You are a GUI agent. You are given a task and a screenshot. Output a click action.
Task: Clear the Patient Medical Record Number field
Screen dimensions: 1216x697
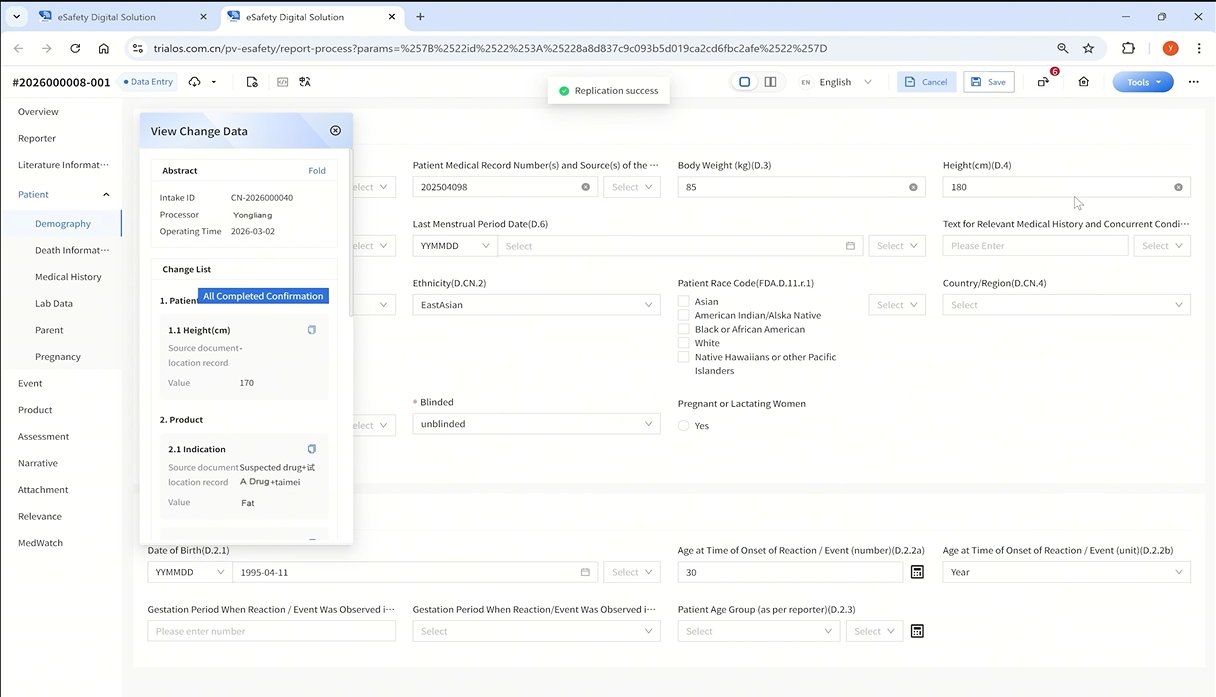(x=585, y=187)
